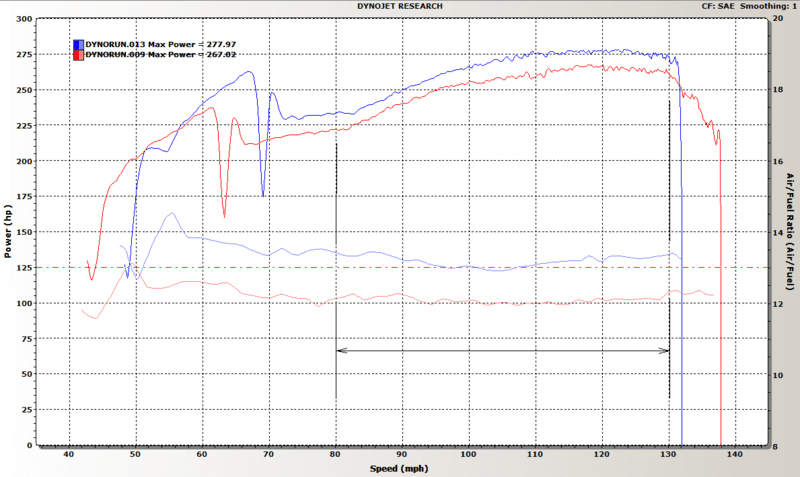
Task: Select the vertical cursor line at 130 mph
Action: (x=669, y=250)
